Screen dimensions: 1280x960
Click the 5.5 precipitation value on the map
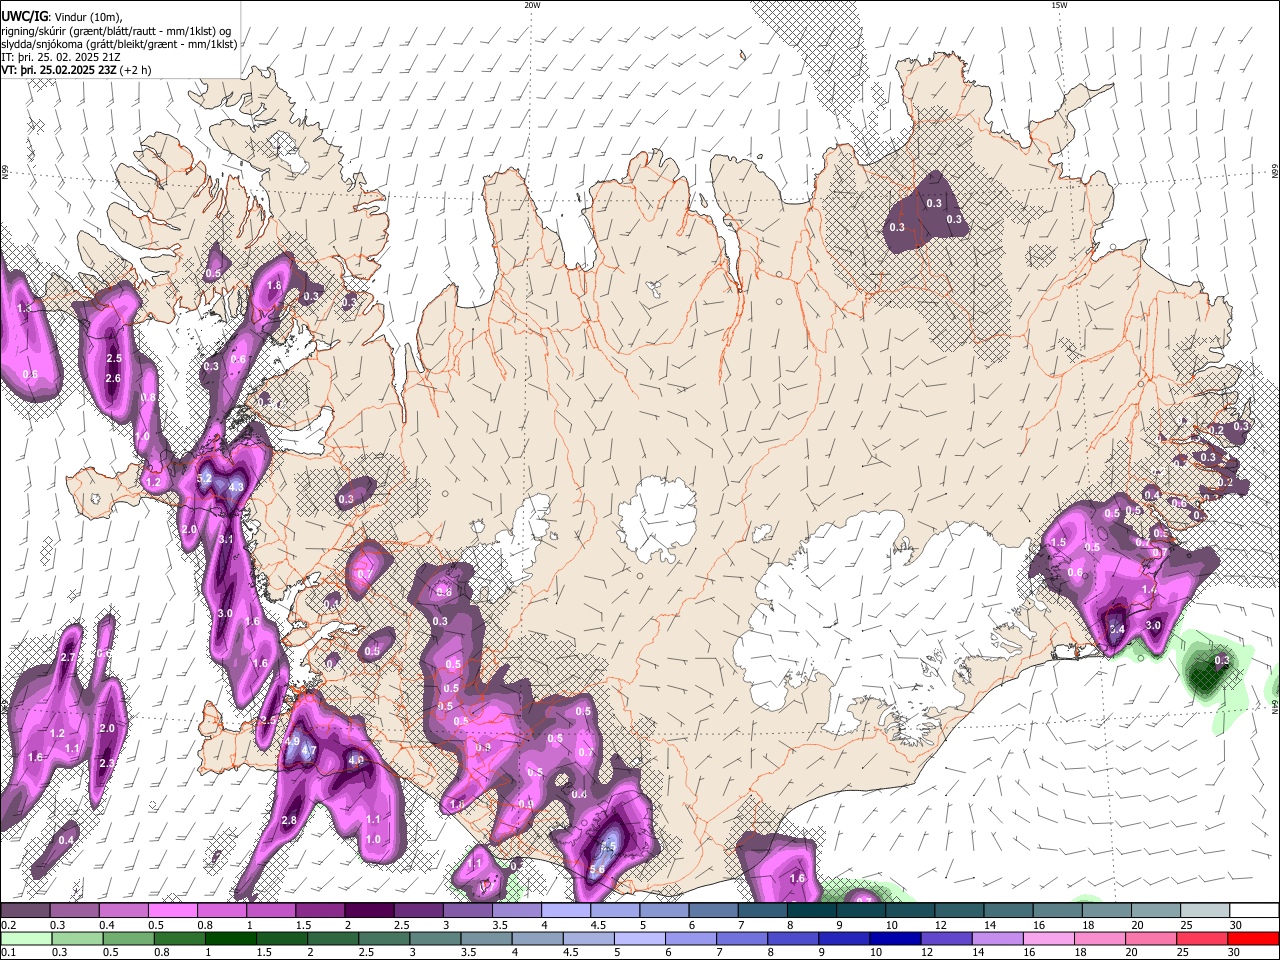607,847
